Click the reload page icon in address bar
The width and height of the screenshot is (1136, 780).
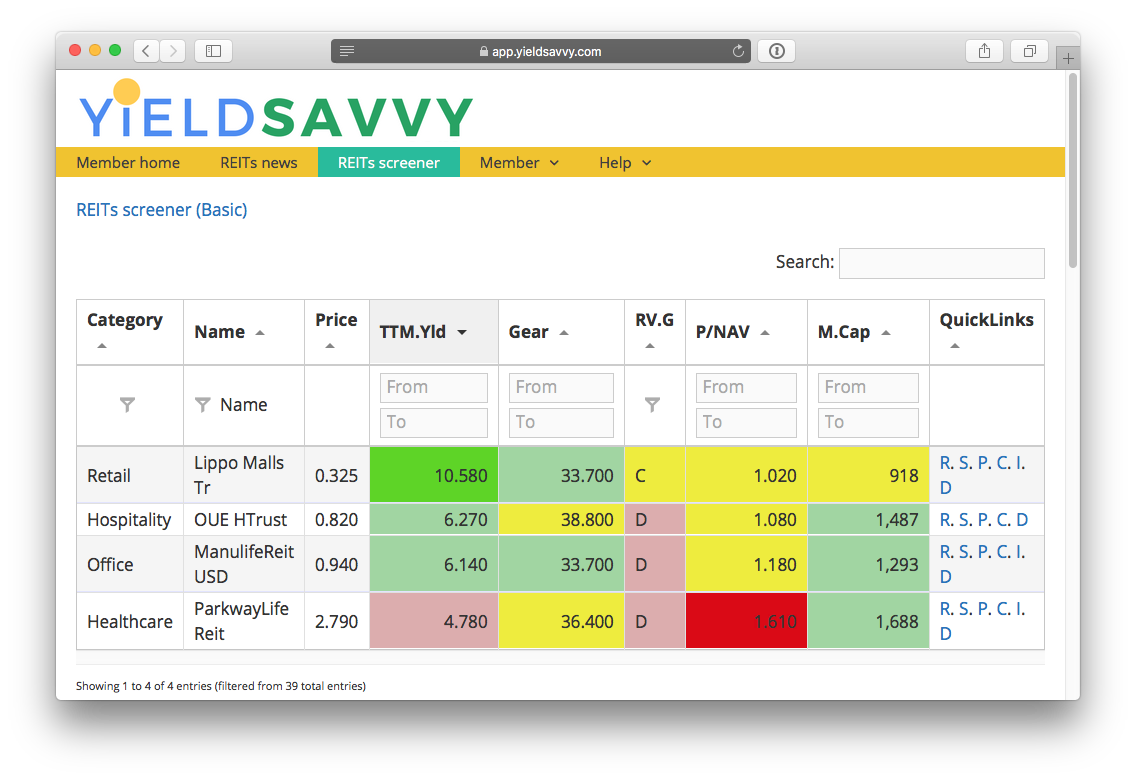point(738,51)
